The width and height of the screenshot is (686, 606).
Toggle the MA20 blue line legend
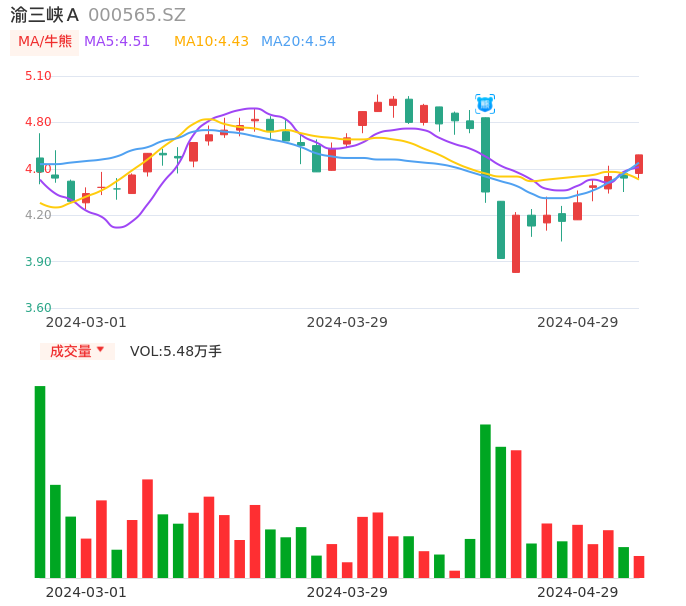click(x=298, y=42)
